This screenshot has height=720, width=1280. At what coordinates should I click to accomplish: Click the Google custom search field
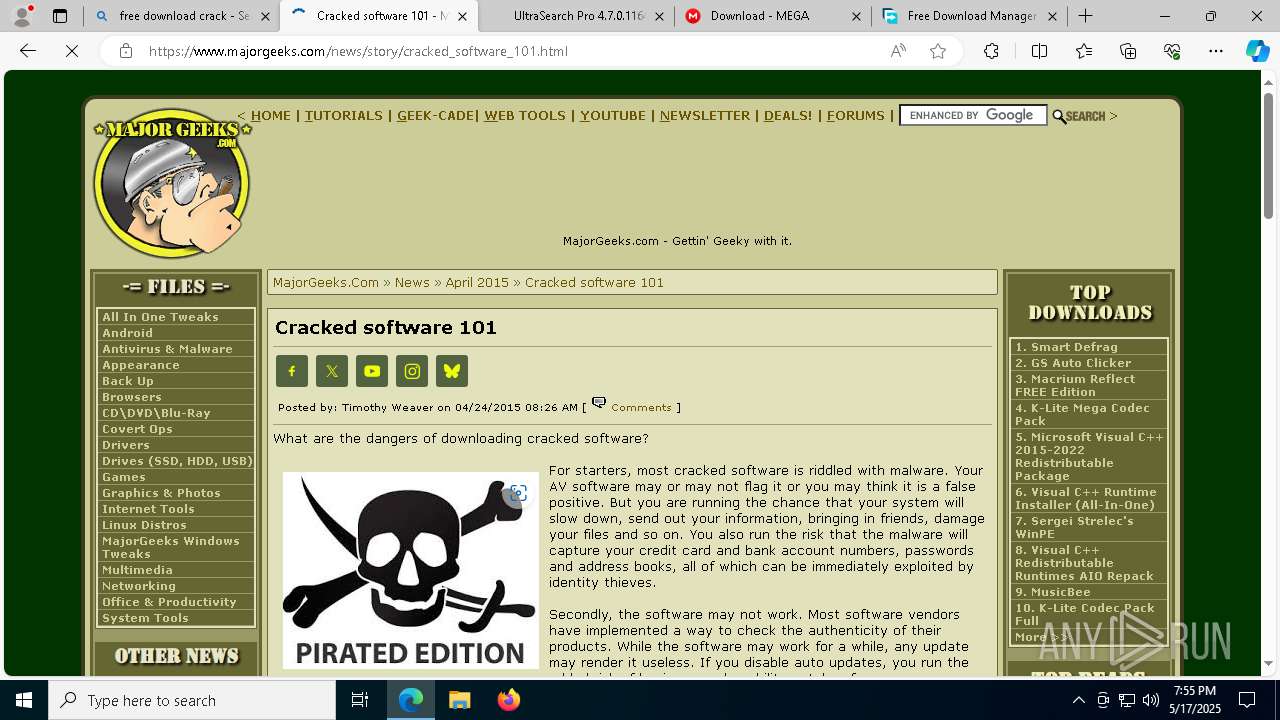[x=973, y=116]
